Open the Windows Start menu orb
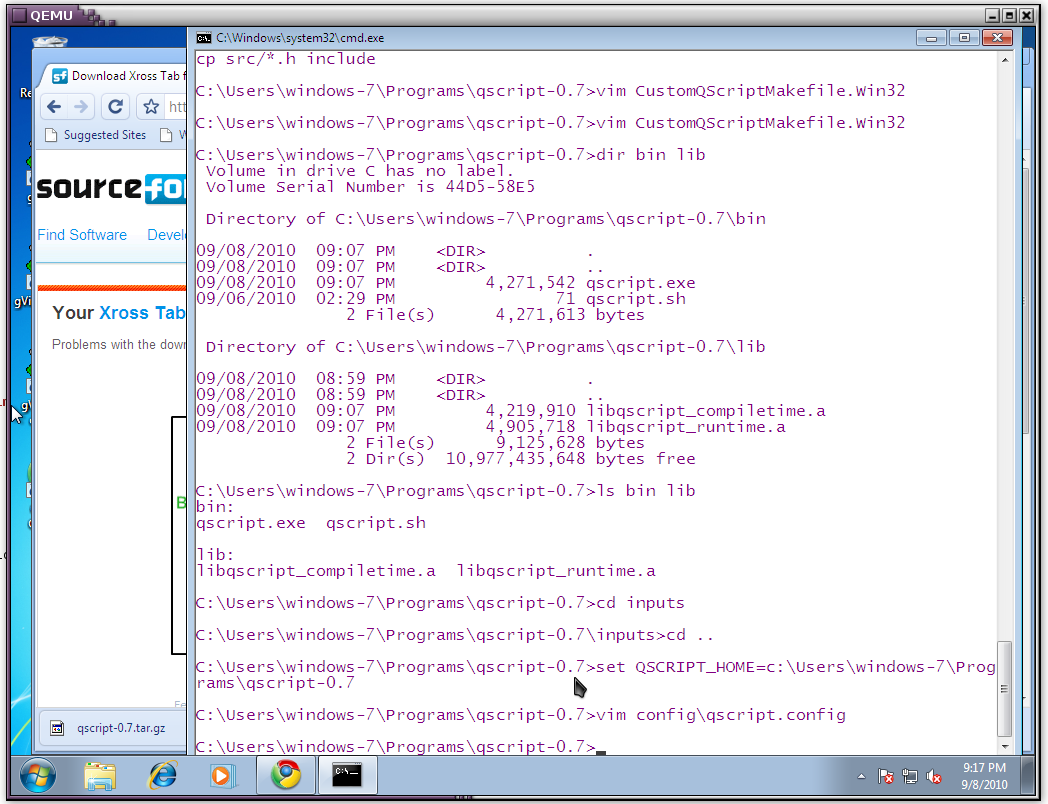This screenshot has height=804, width=1048. coord(37,775)
